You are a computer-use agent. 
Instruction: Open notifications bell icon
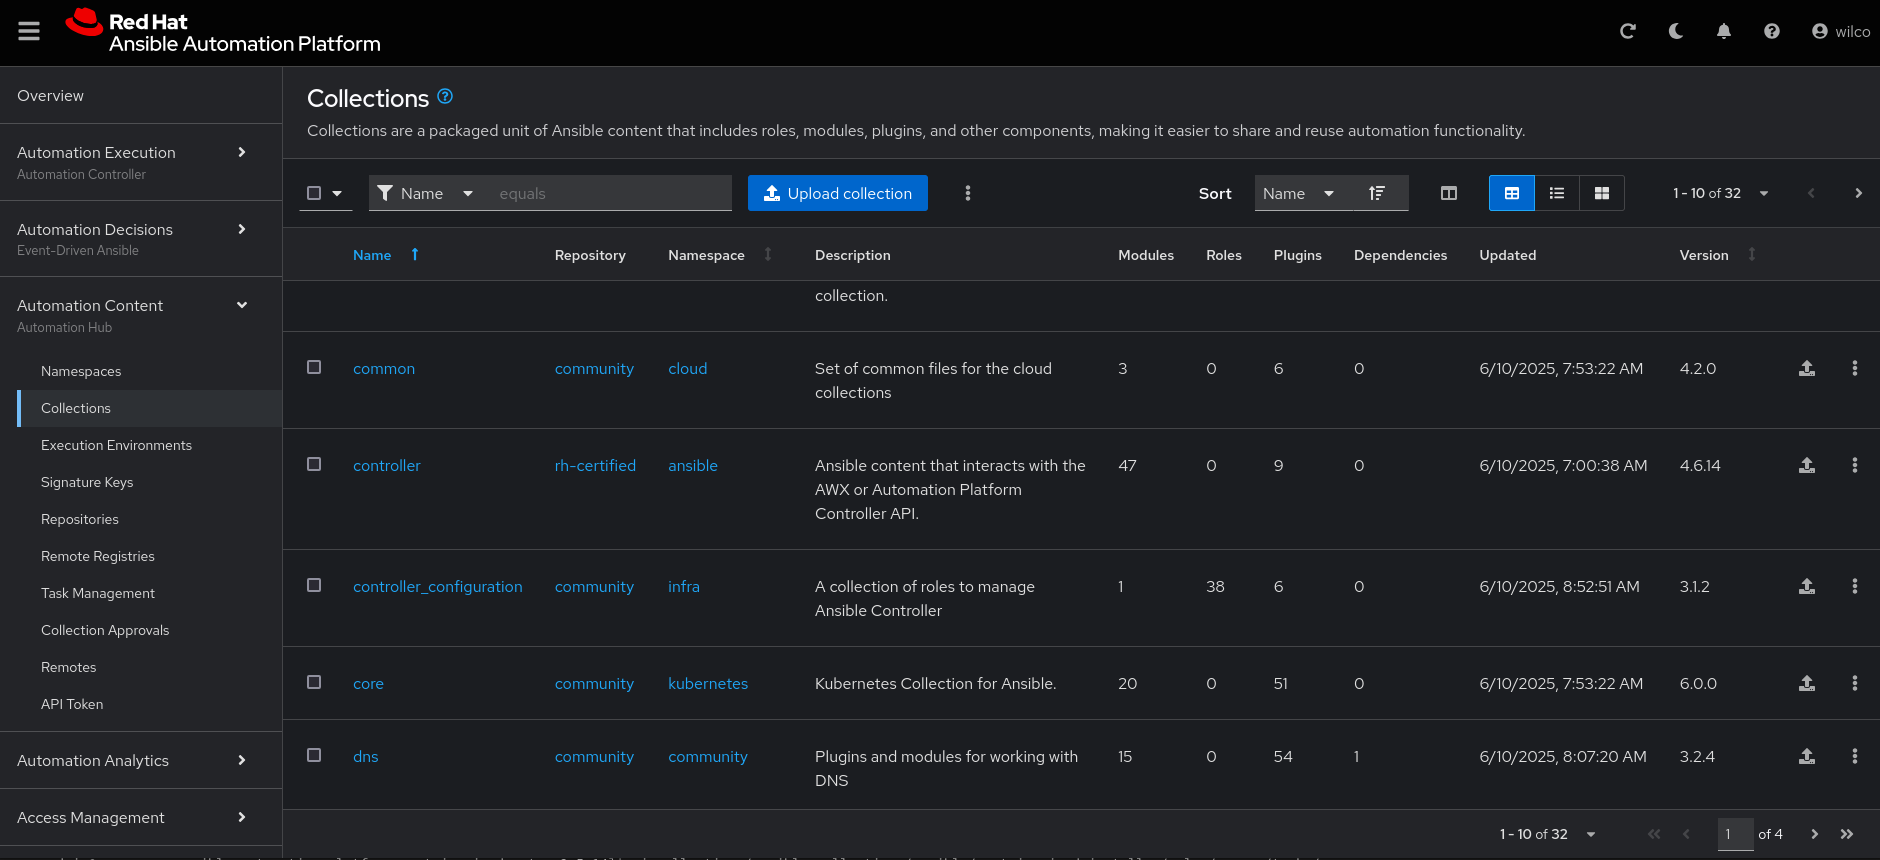coord(1723,31)
